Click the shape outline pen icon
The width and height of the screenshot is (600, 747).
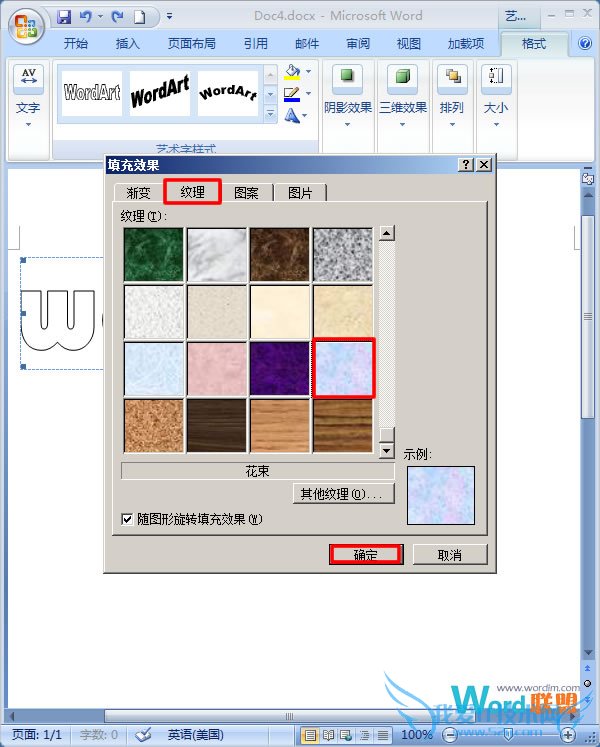292,94
